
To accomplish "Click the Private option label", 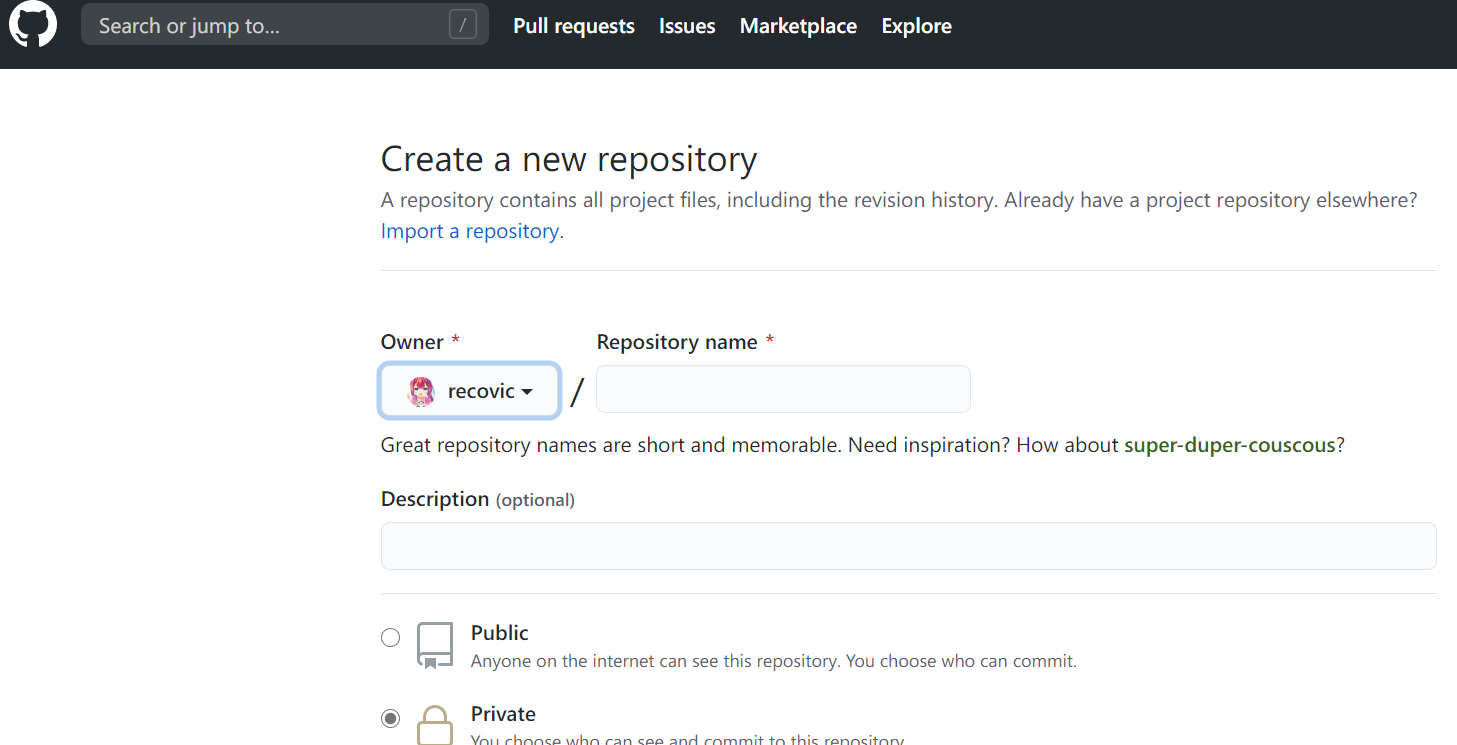I will (x=503, y=714).
